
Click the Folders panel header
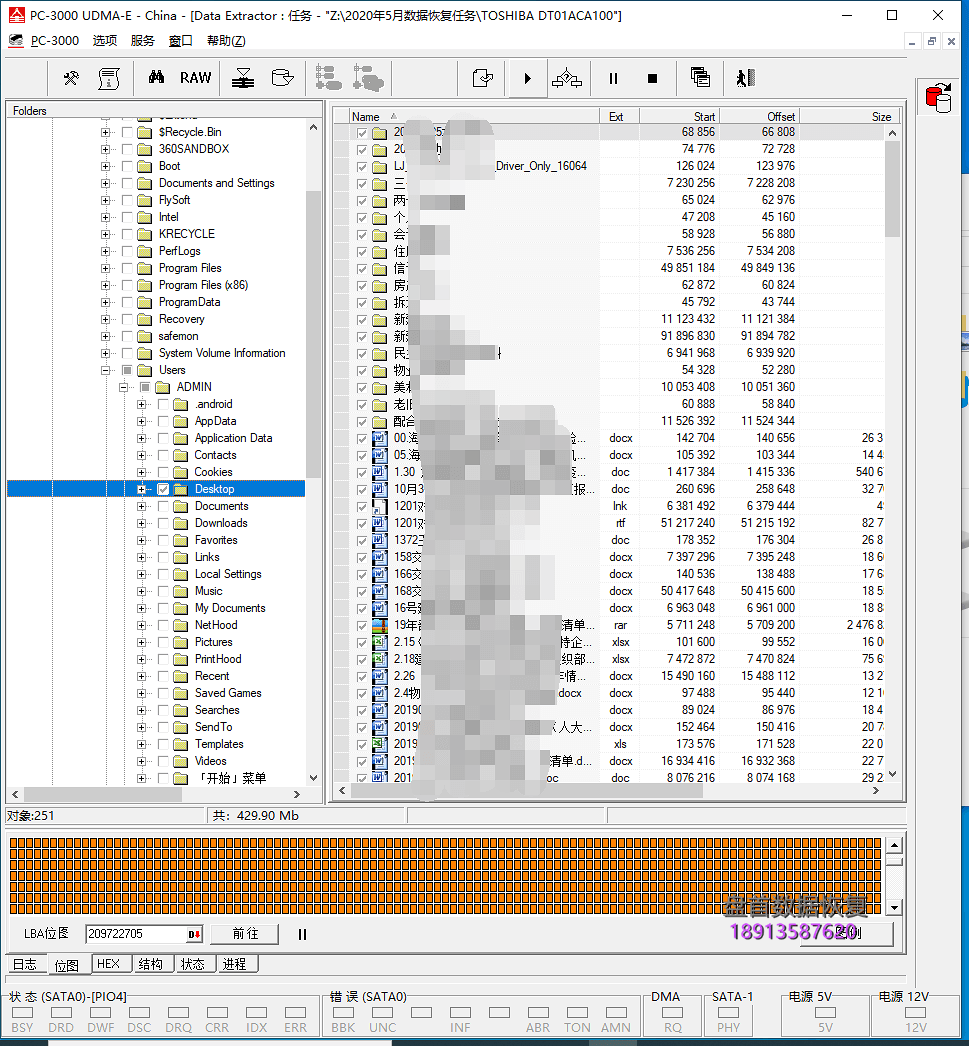[x=164, y=111]
